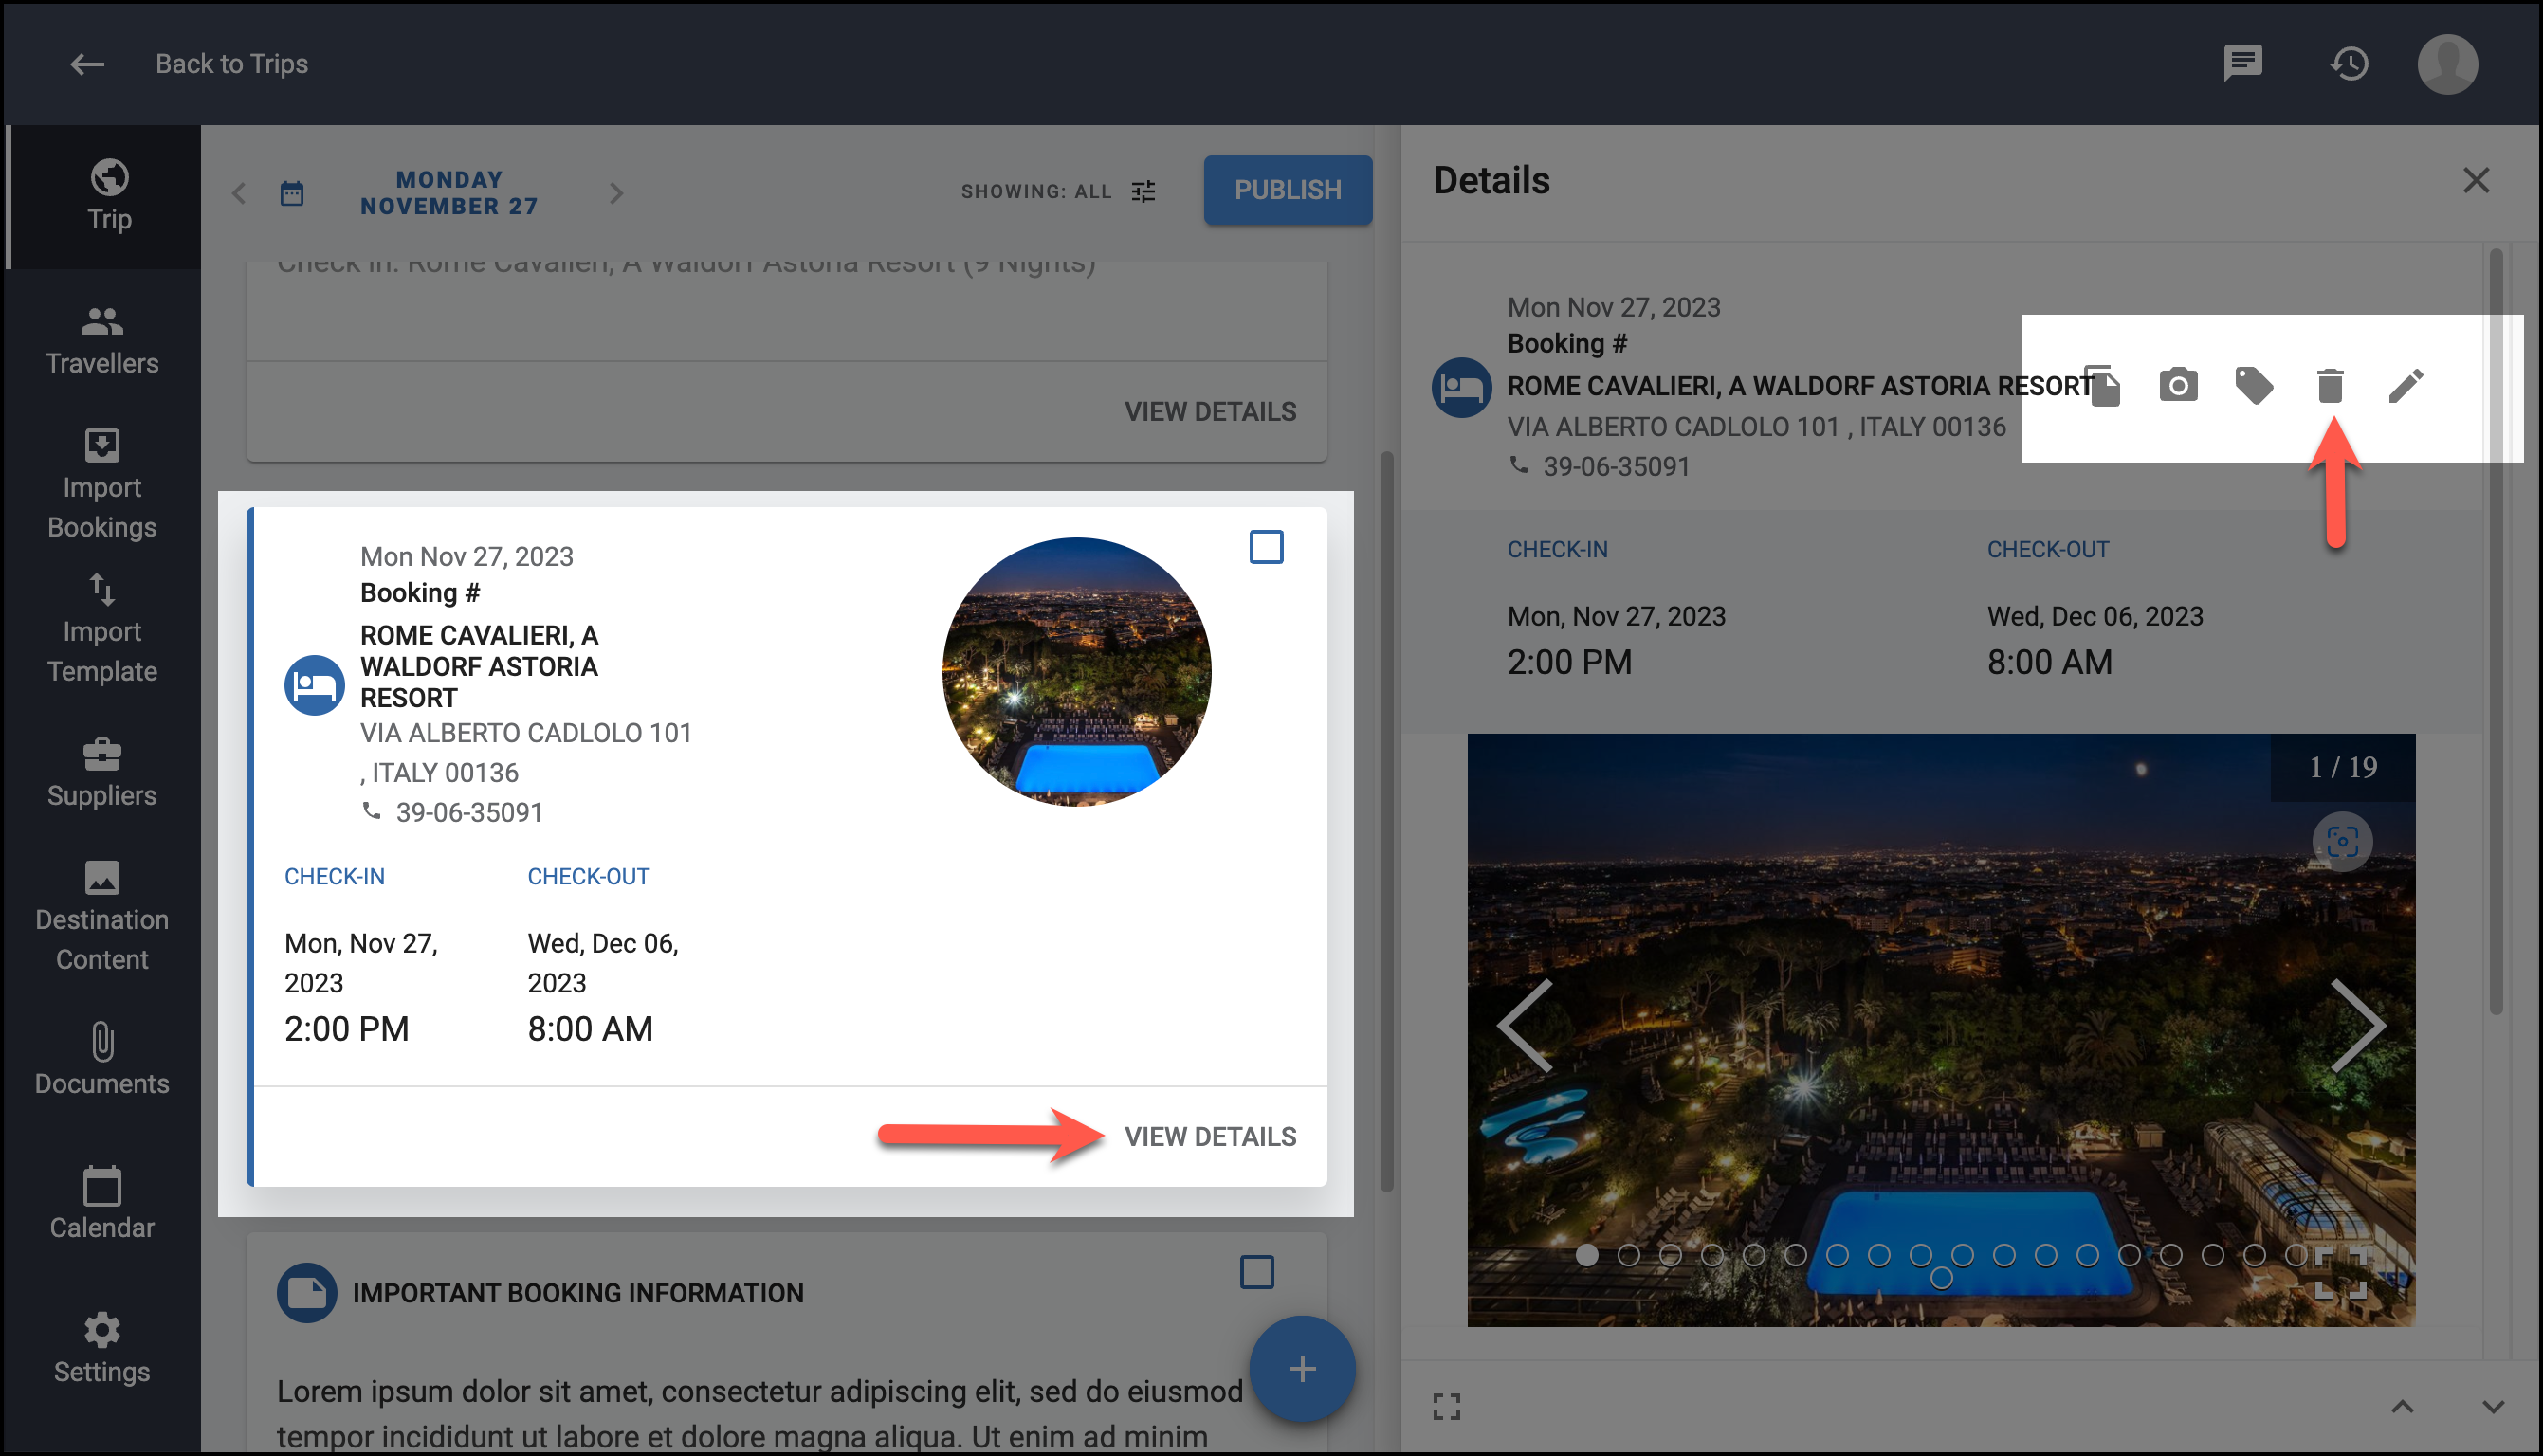Click the itinerary list vertical scrollbar
This screenshot has height=1456, width=2543.
pos(1386,822)
